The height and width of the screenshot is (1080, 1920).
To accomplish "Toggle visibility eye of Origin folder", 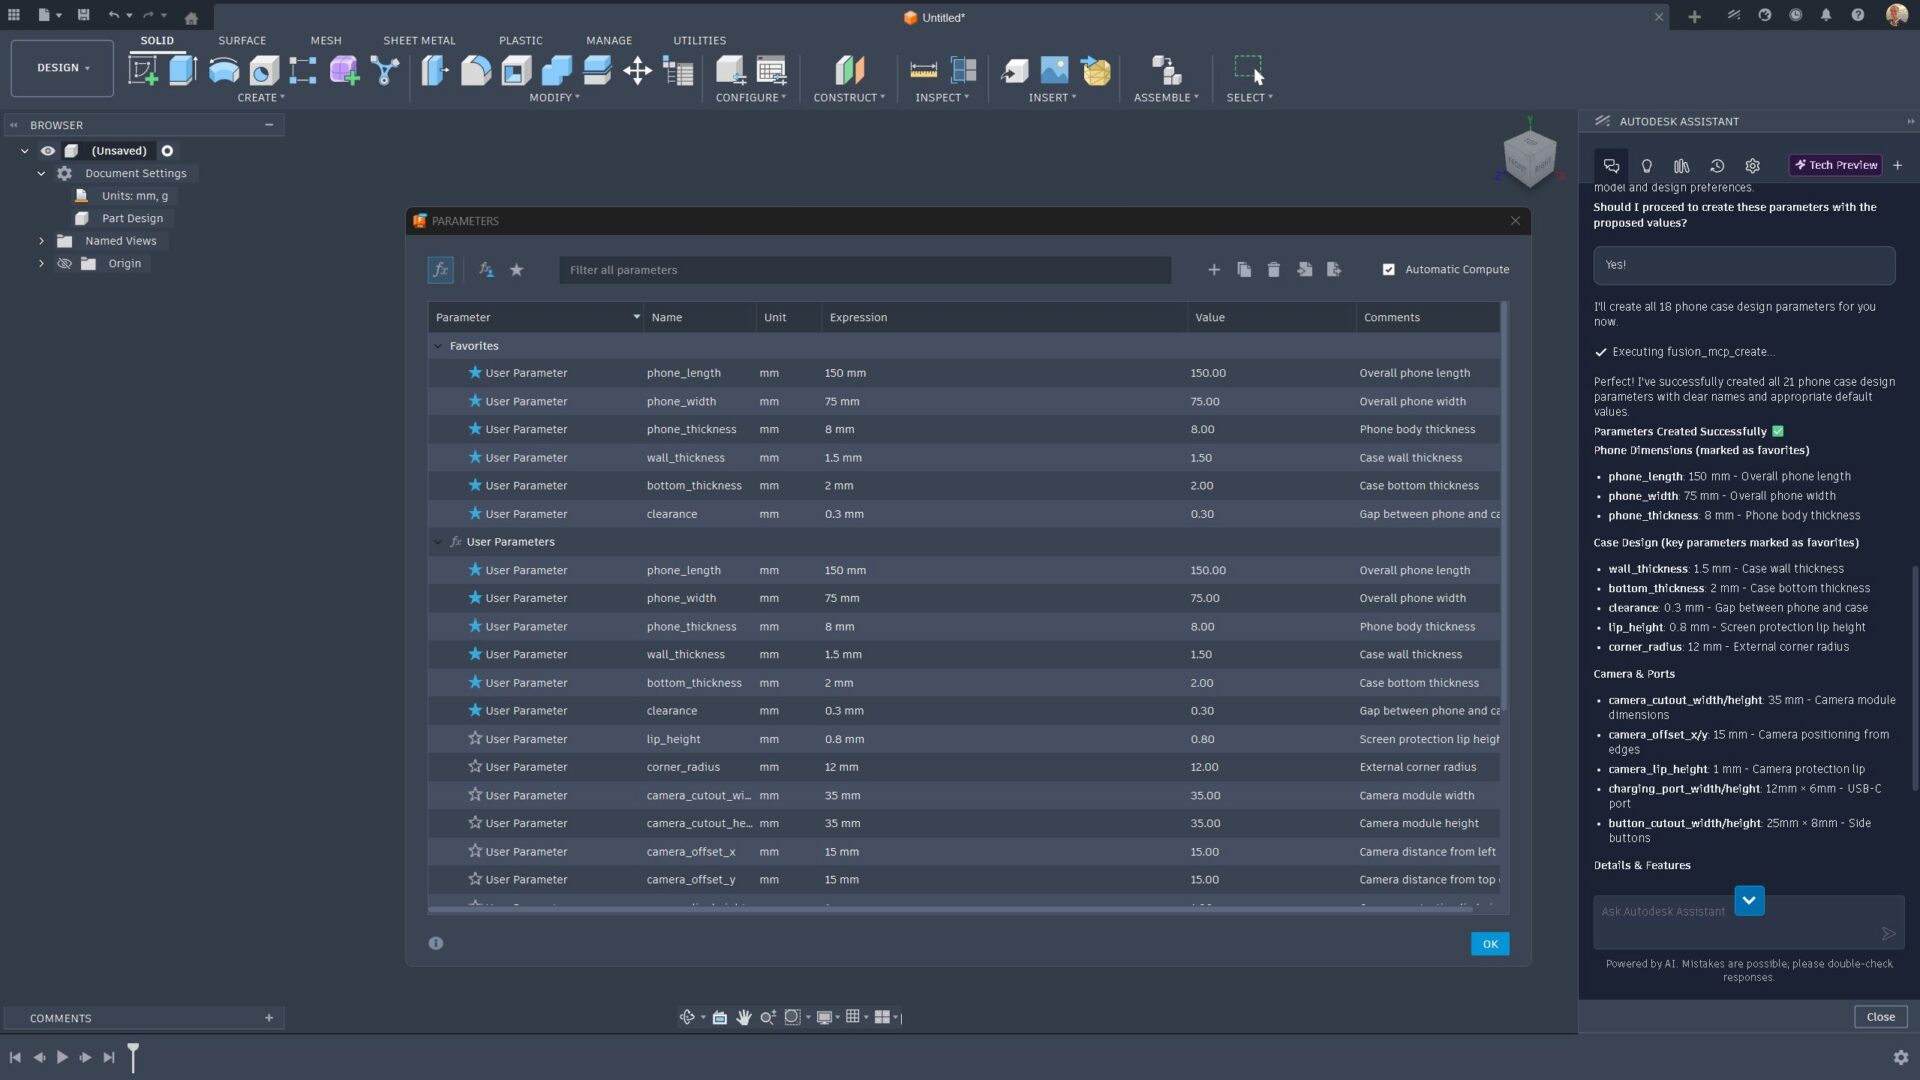I will (64, 264).
